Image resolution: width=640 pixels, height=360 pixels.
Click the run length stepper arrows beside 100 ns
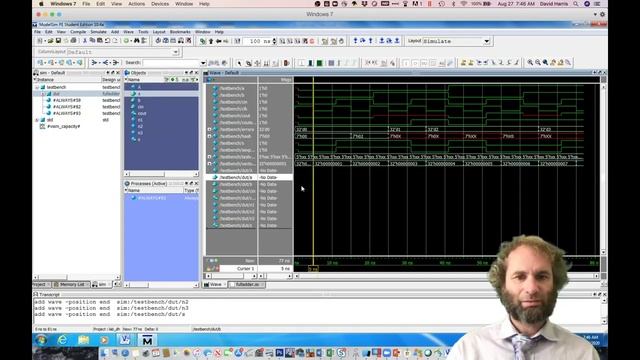[x=274, y=41]
